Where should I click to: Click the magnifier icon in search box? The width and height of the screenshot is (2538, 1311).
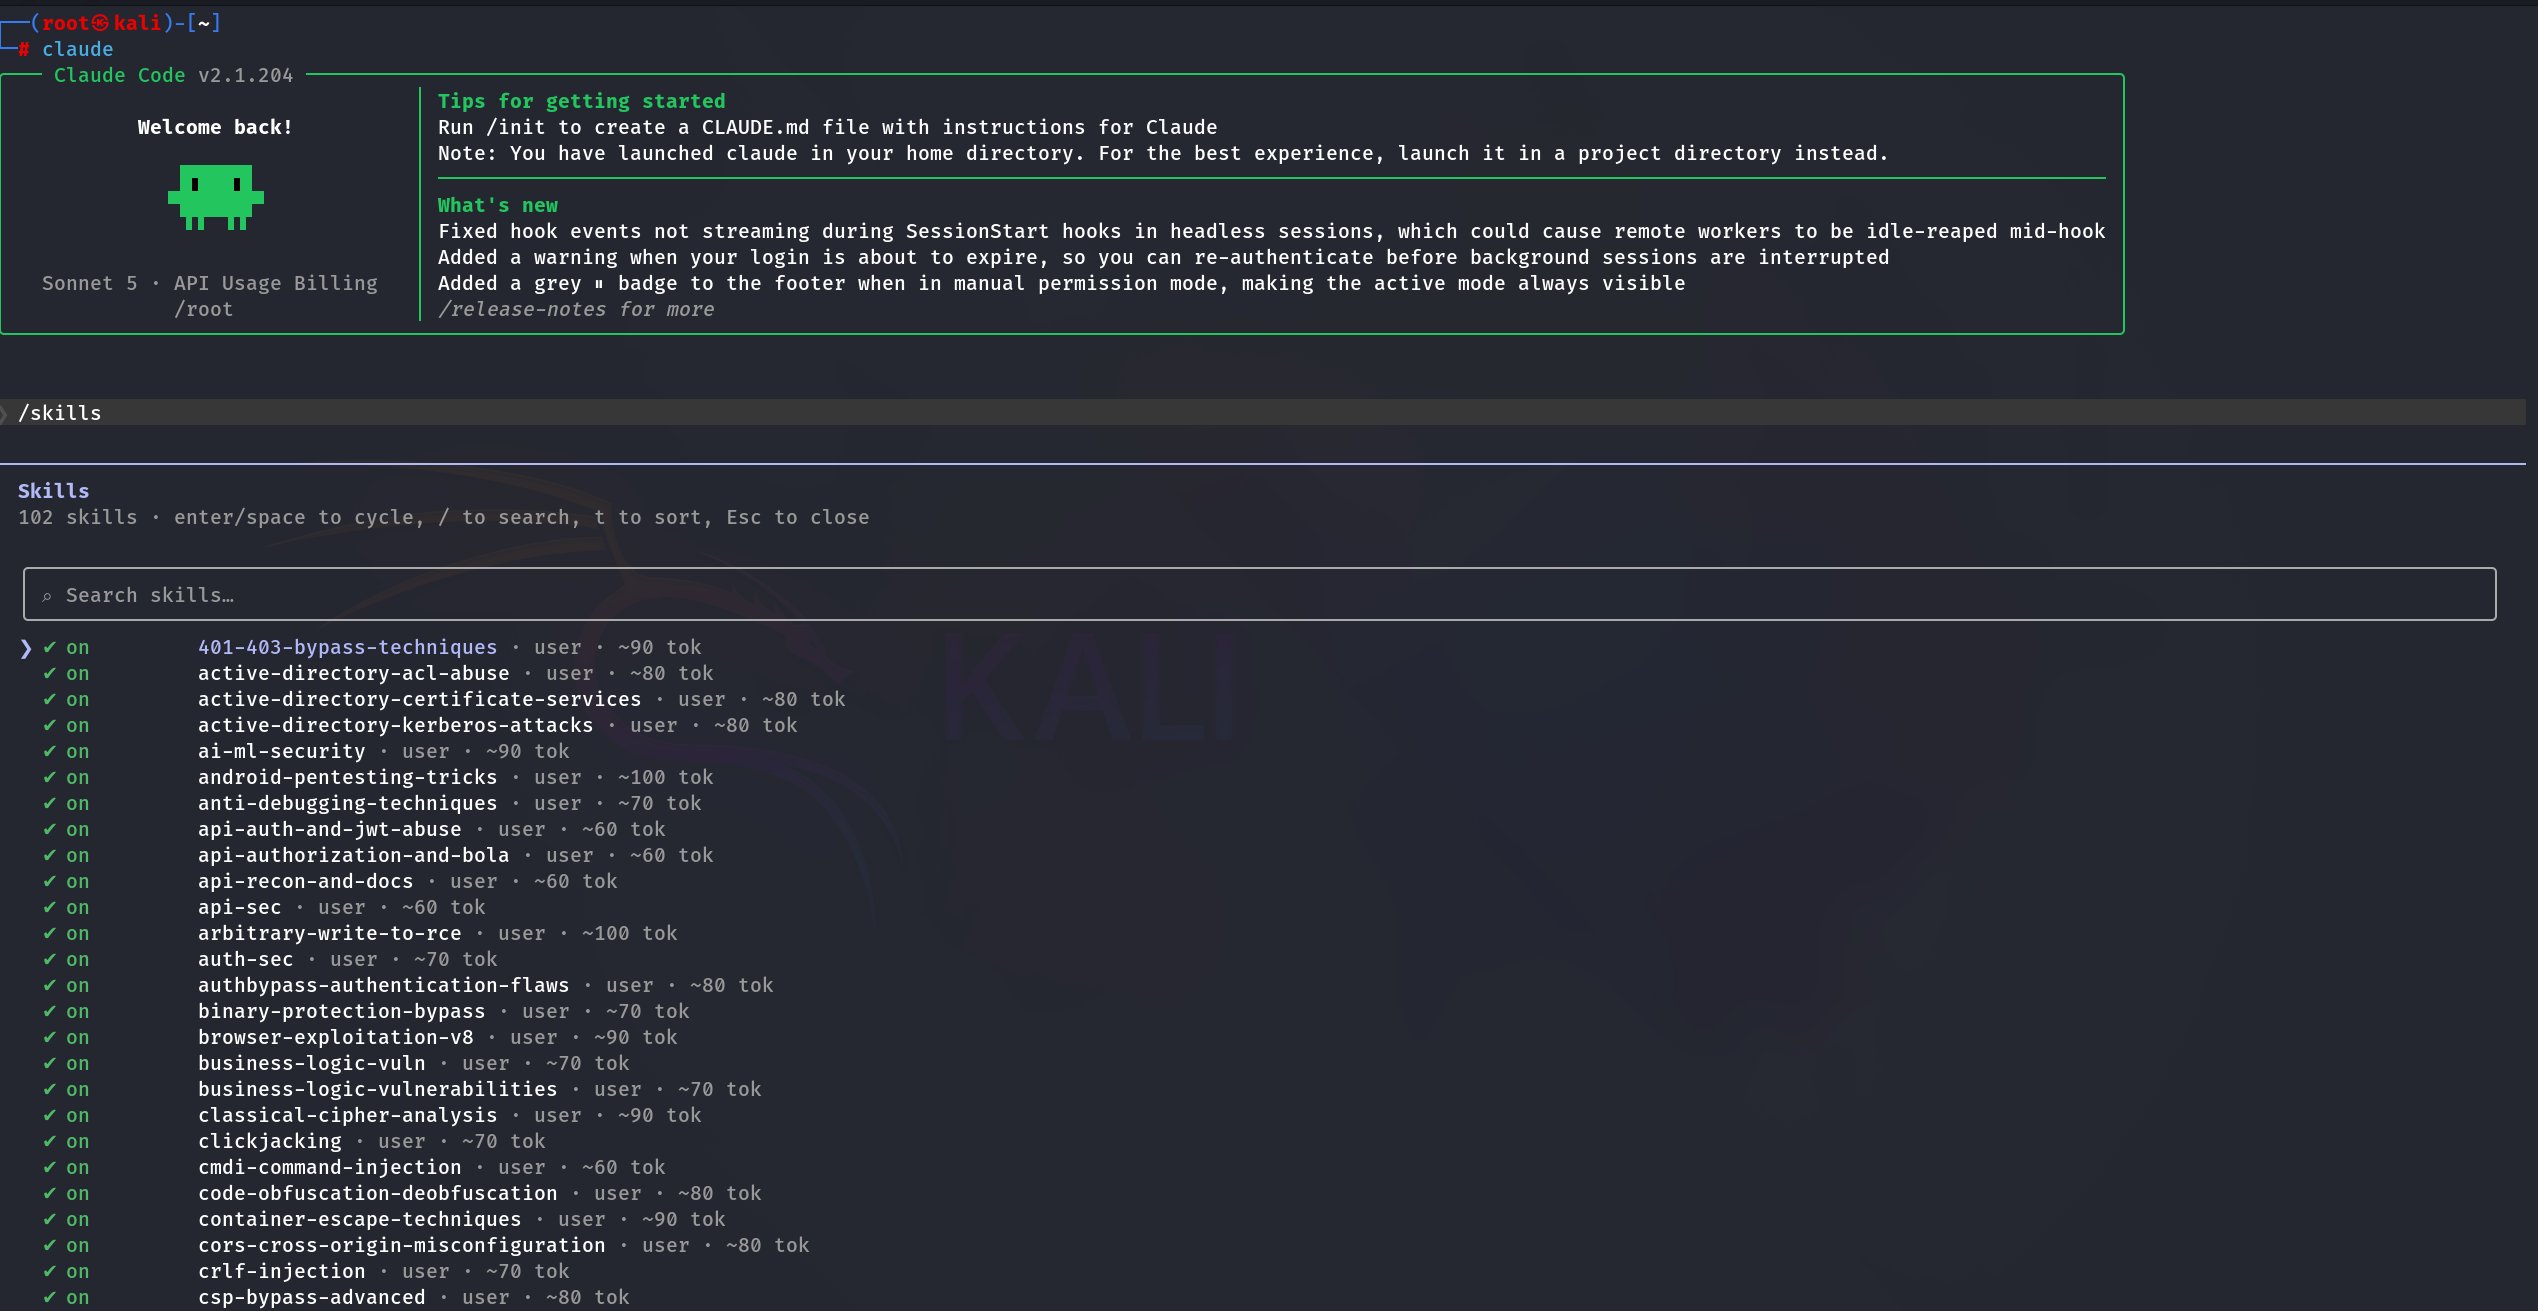(47, 596)
